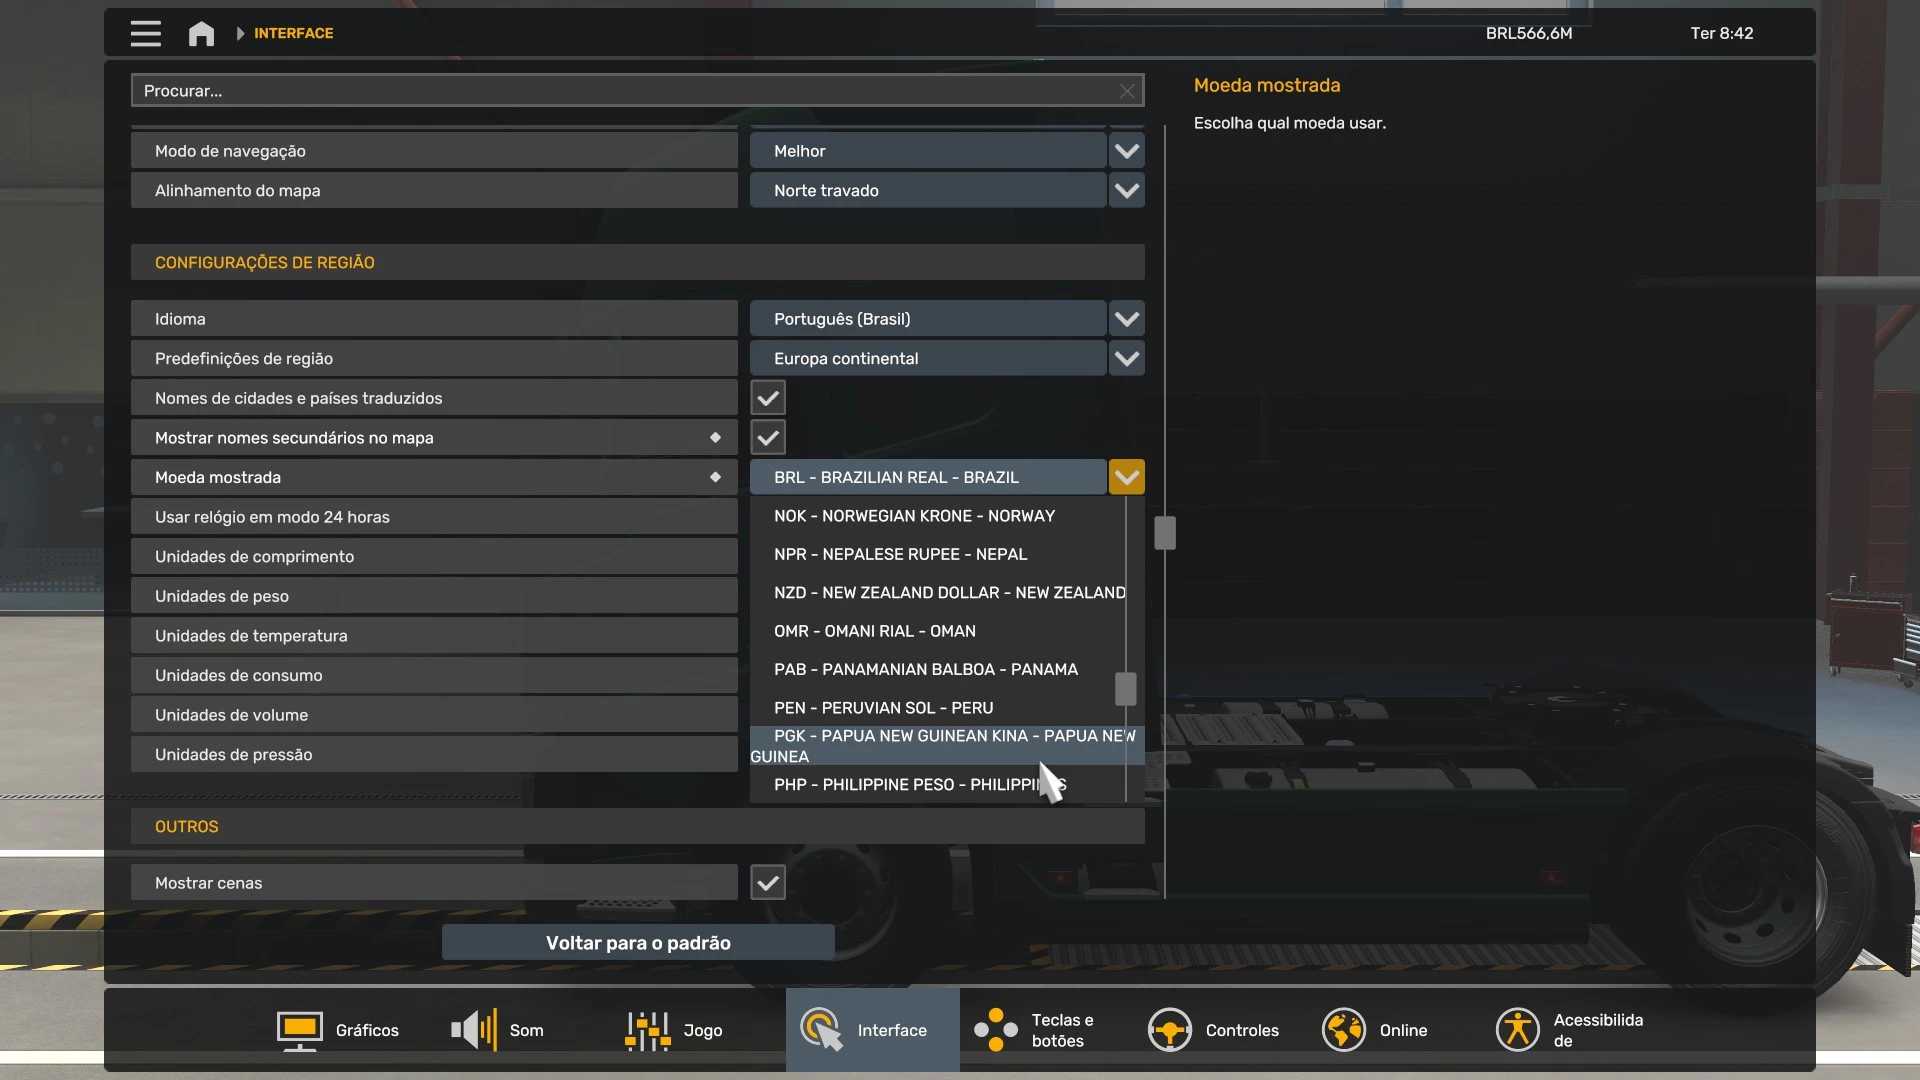
Task: Uncheck translated city and country names
Action: [x=768, y=398]
